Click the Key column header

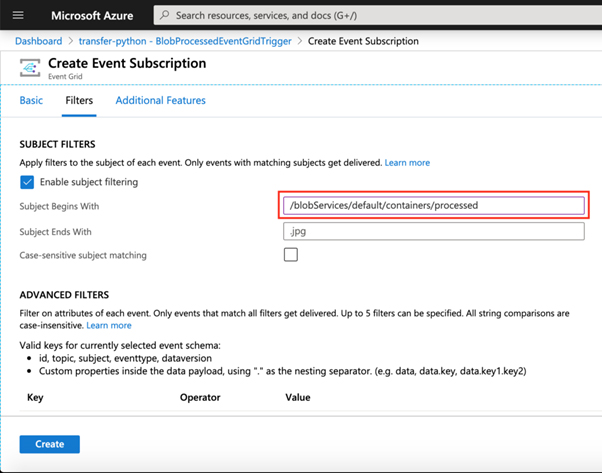35,397
